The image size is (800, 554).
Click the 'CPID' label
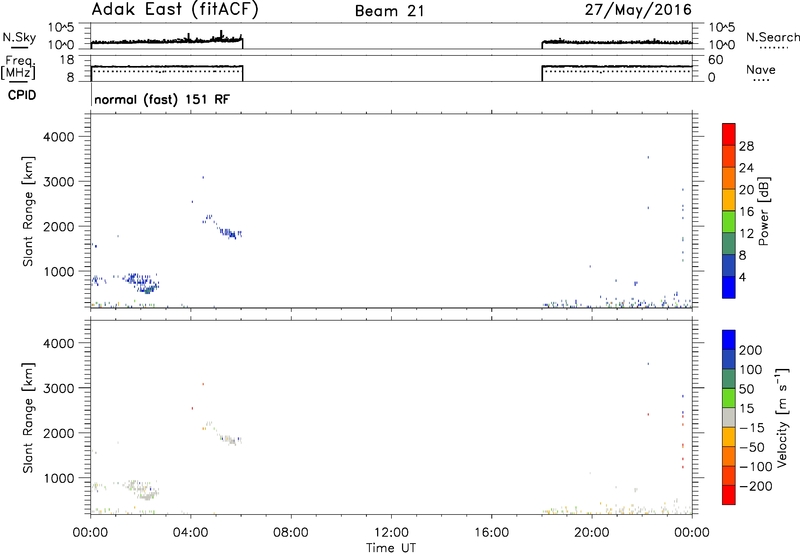pos(22,95)
